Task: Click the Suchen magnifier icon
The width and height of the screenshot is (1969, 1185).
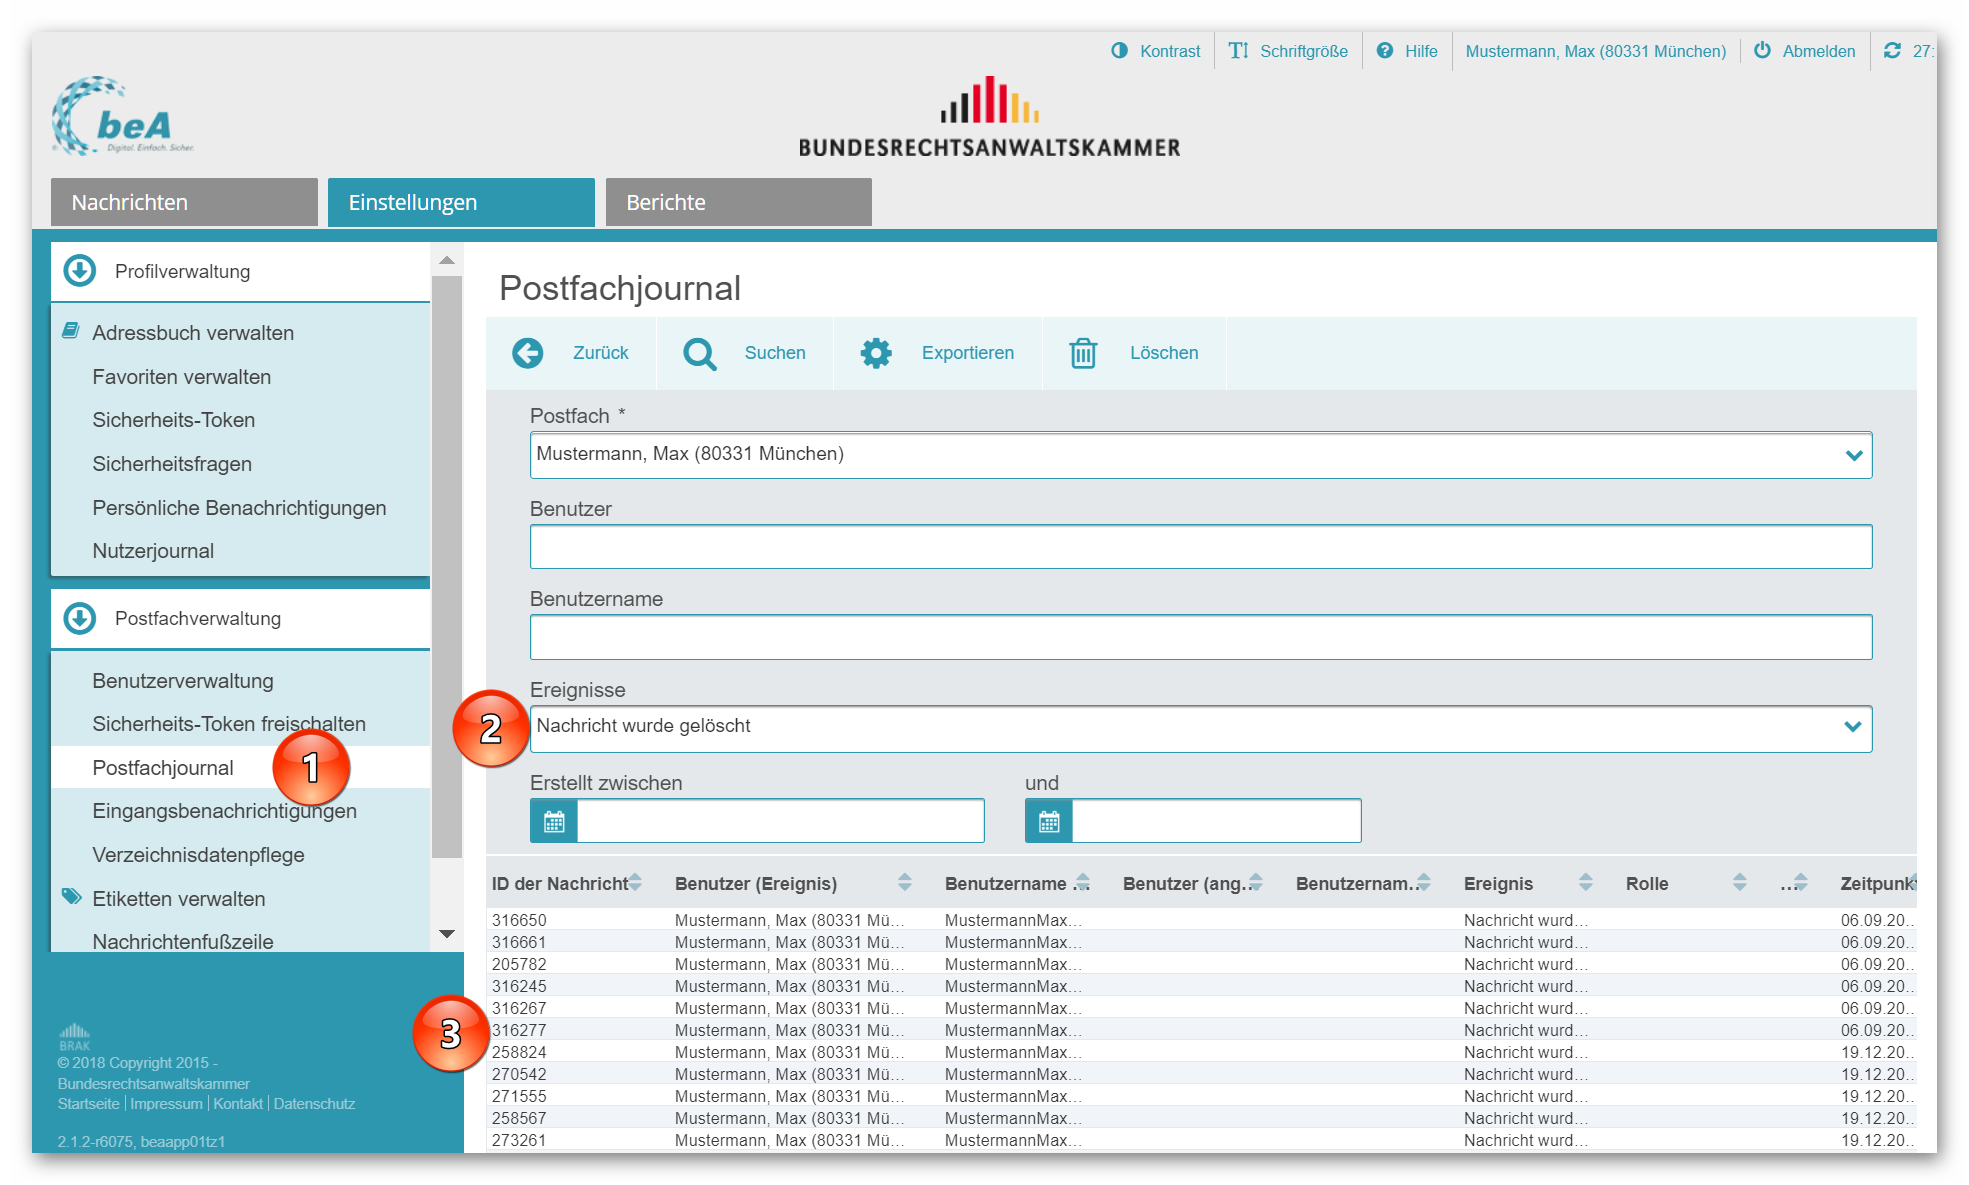Action: [699, 353]
